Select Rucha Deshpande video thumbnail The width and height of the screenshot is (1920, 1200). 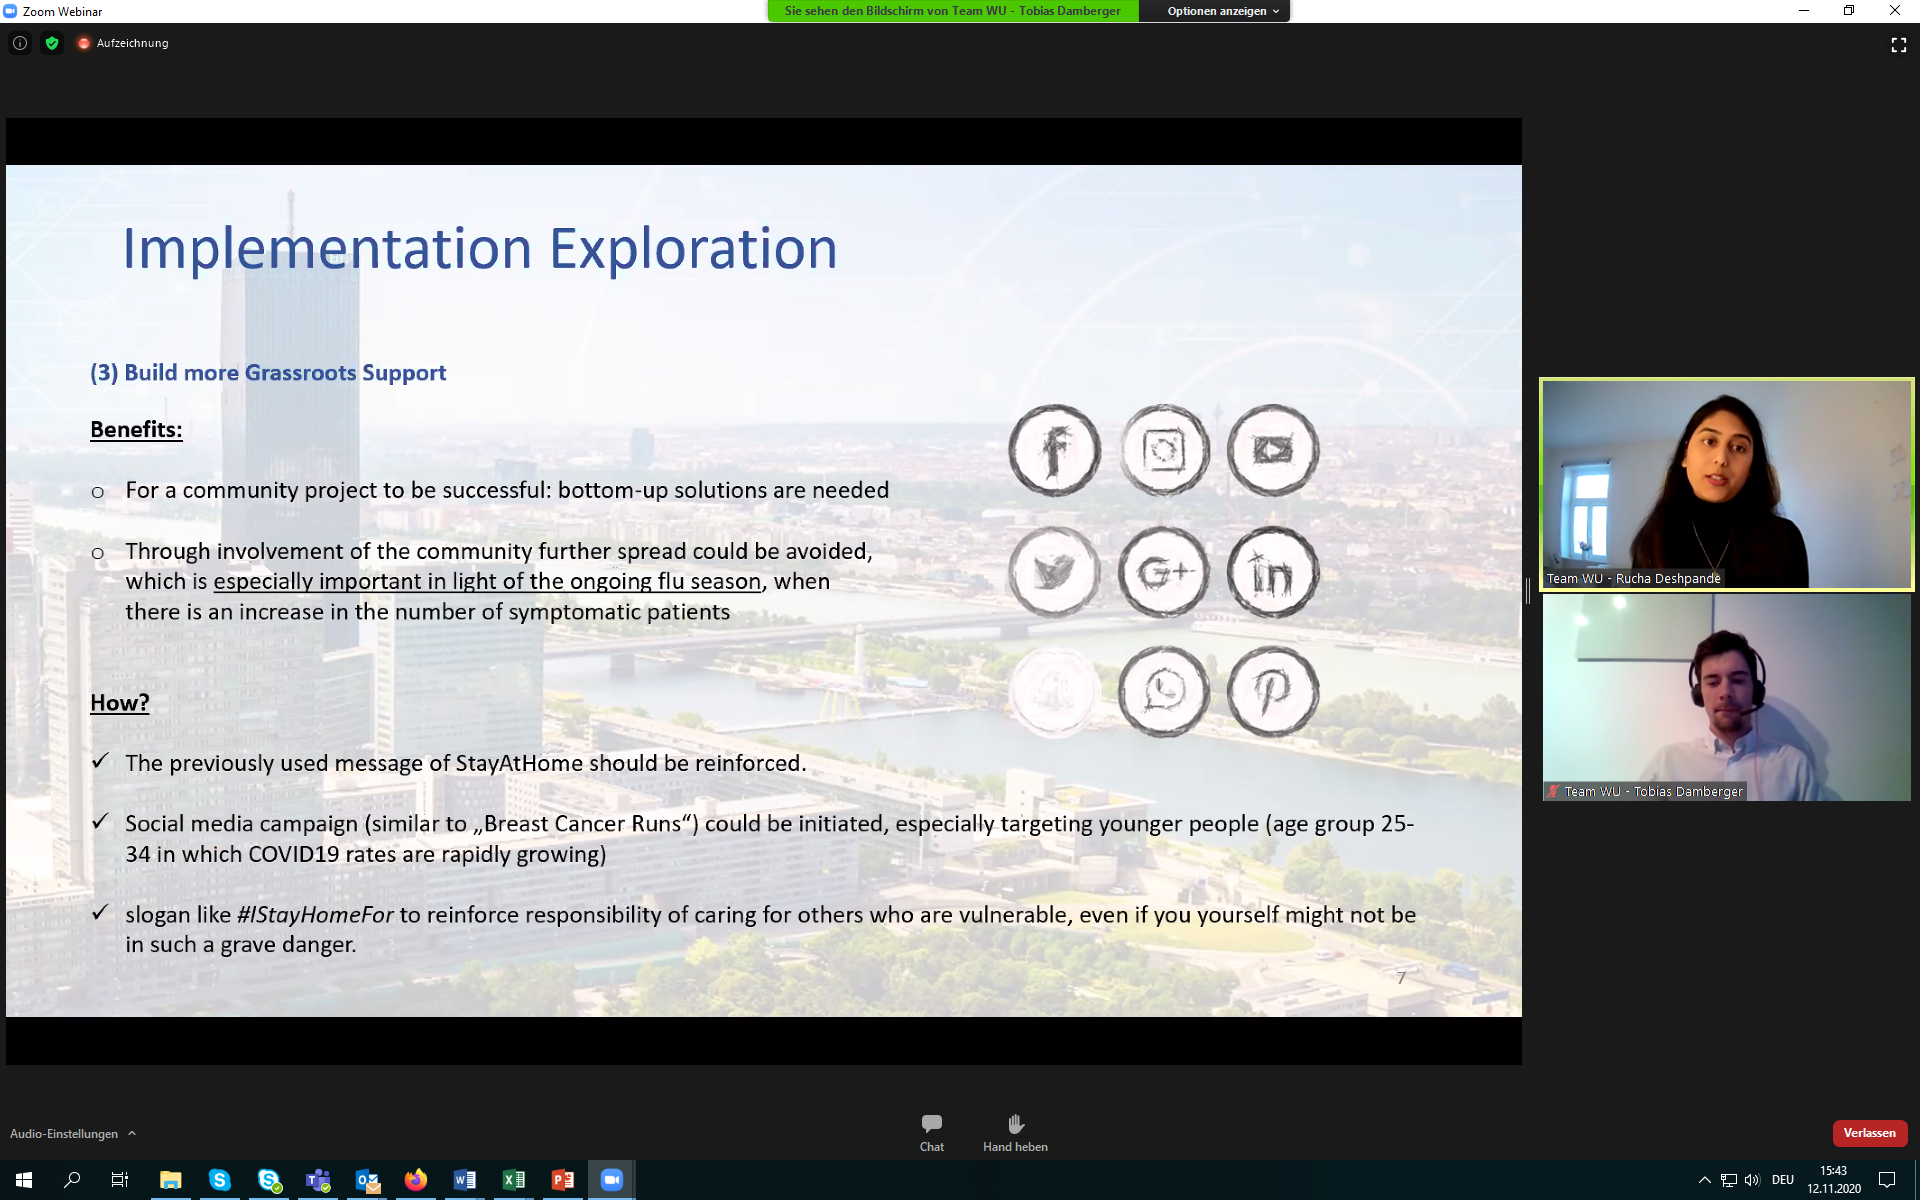[x=1726, y=484]
